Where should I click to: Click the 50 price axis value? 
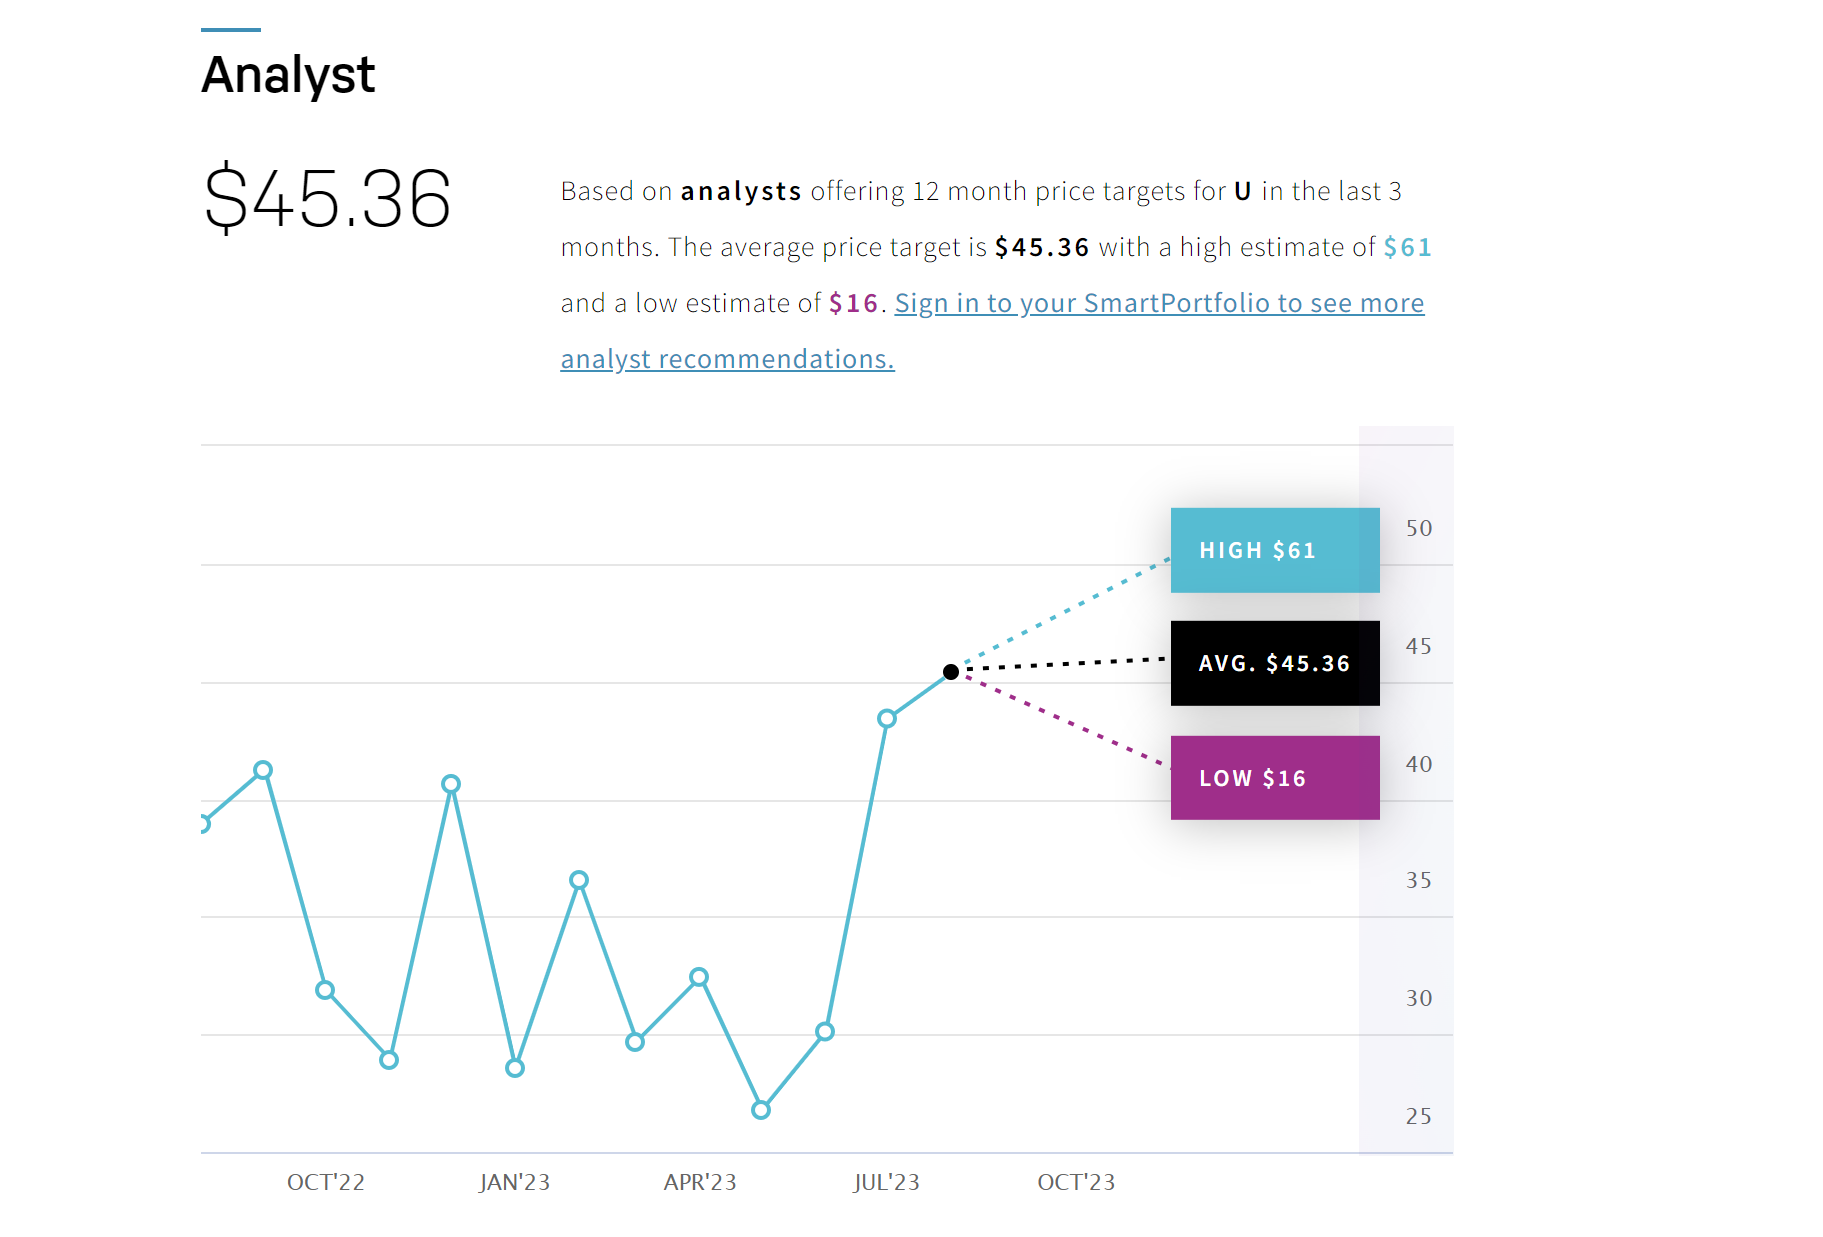point(1419,528)
